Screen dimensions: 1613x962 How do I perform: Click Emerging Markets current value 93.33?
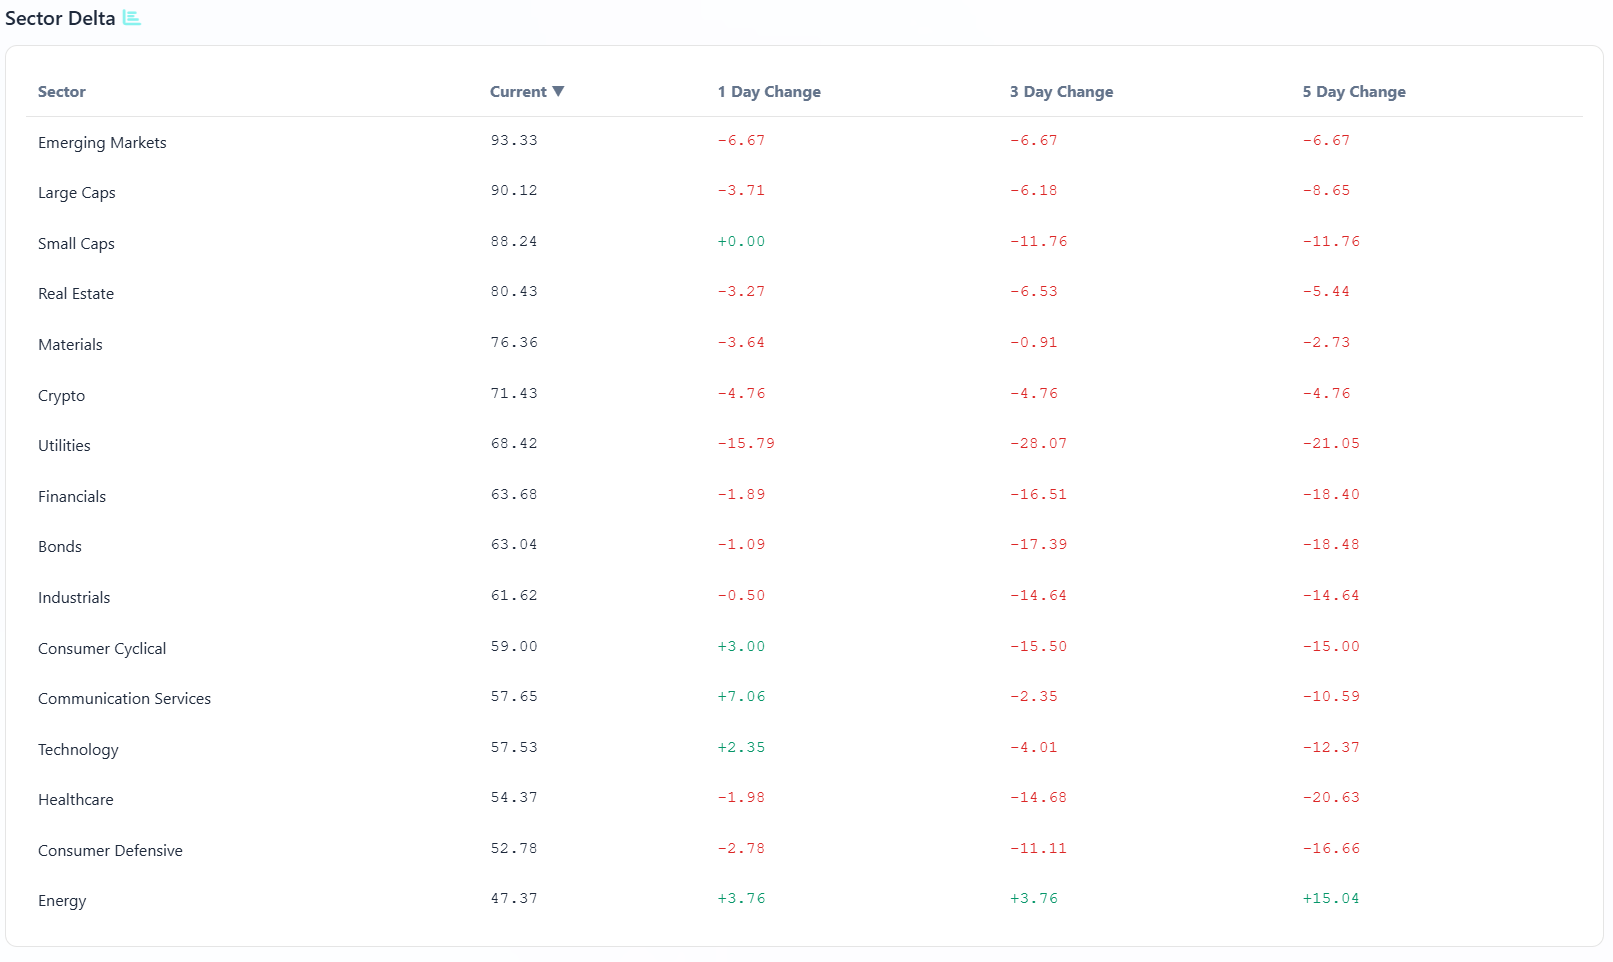pyautogui.click(x=514, y=140)
